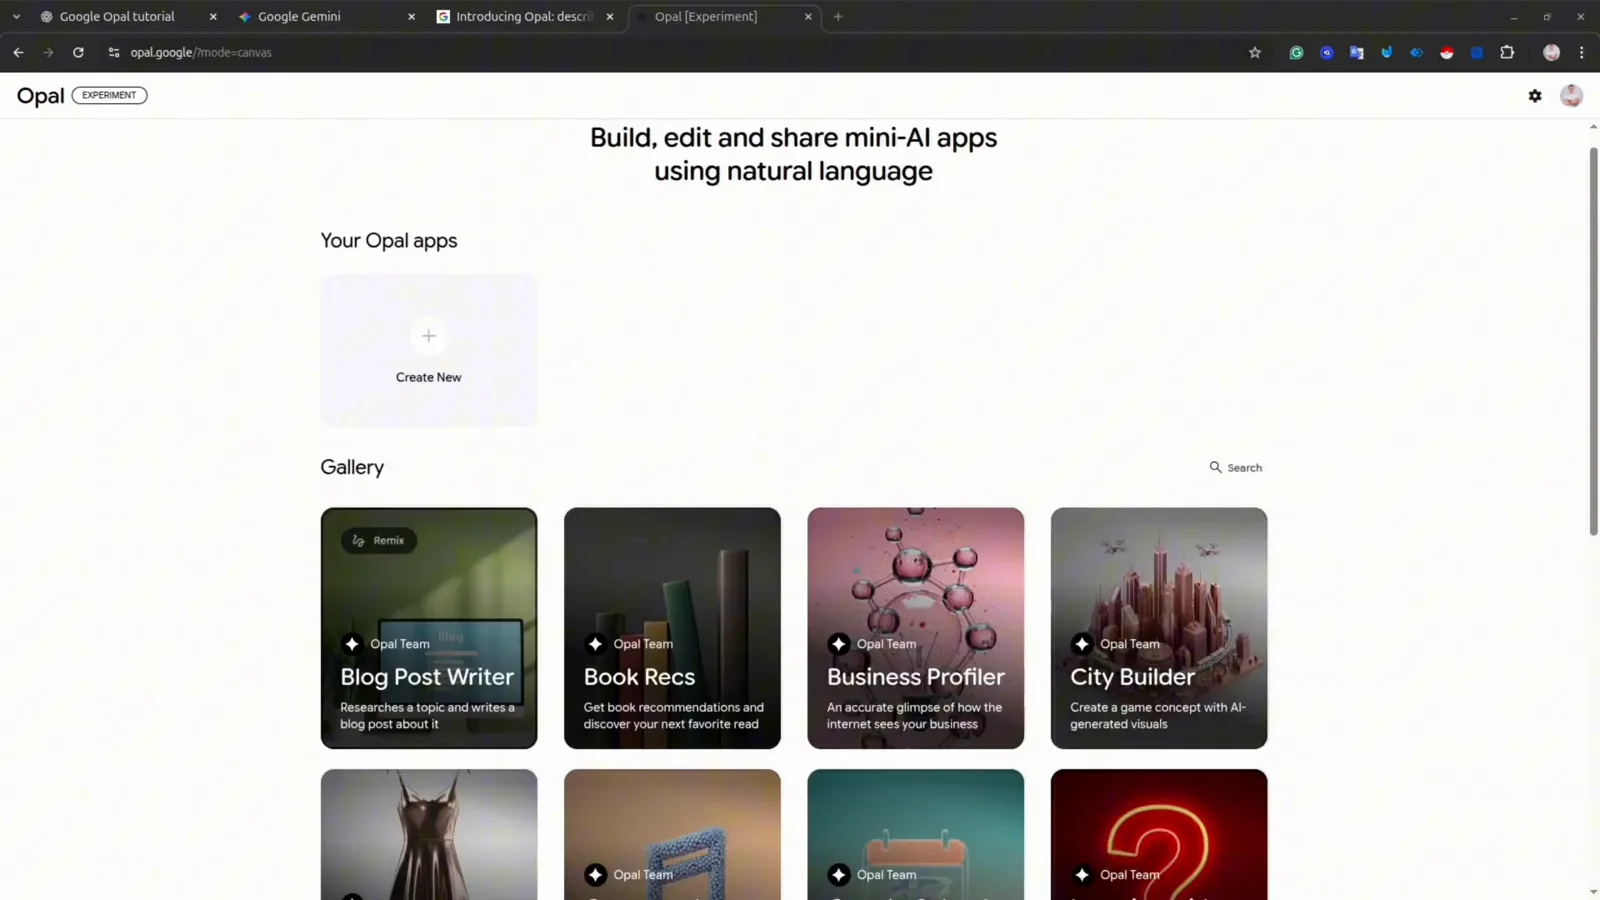Switch to the Google Gemini tab
Screen dimensions: 1600x900
click(x=327, y=17)
